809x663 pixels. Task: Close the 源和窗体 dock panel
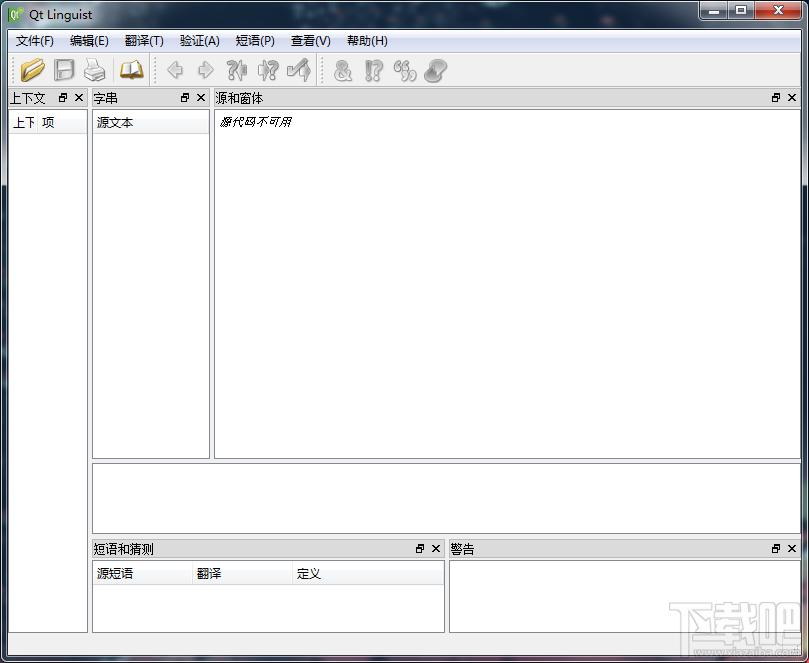click(792, 98)
